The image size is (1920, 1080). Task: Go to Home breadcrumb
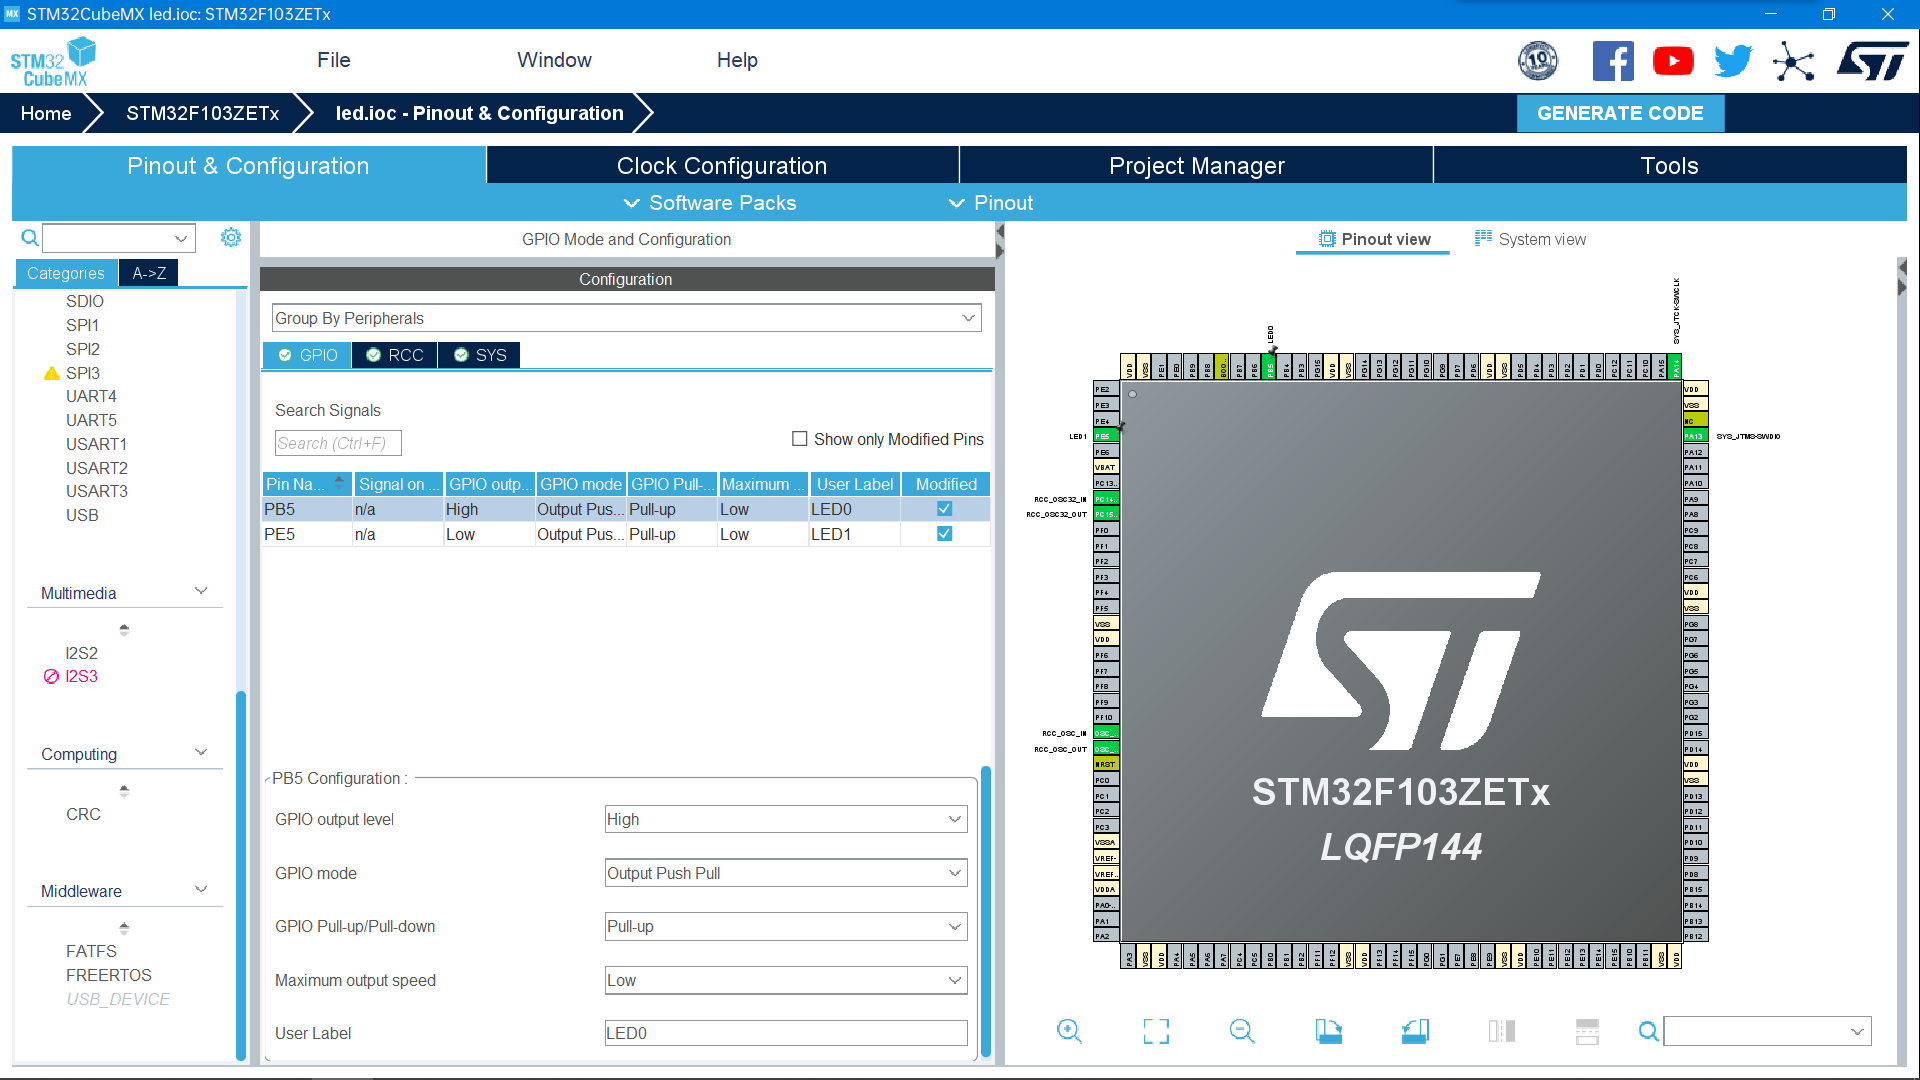(x=46, y=113)
